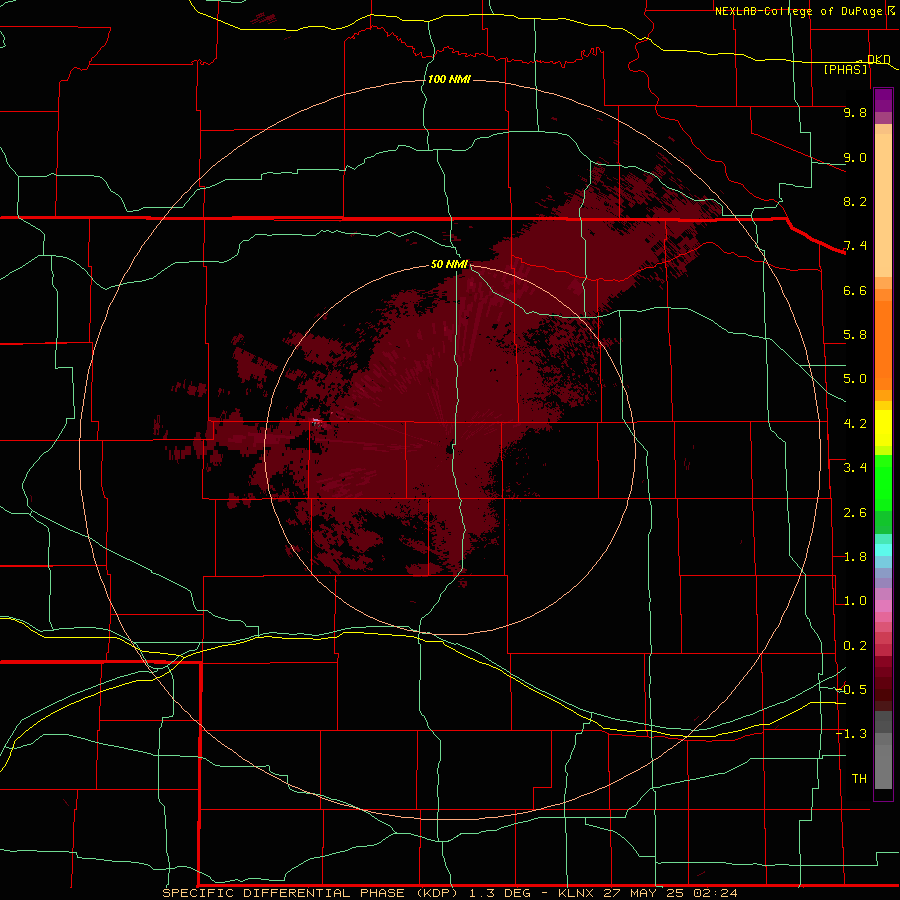Image resolution: width=900 pixels, height=900 pixels.
Task: Click the -0.5 value on the color scale
Action: click(852, 690)
